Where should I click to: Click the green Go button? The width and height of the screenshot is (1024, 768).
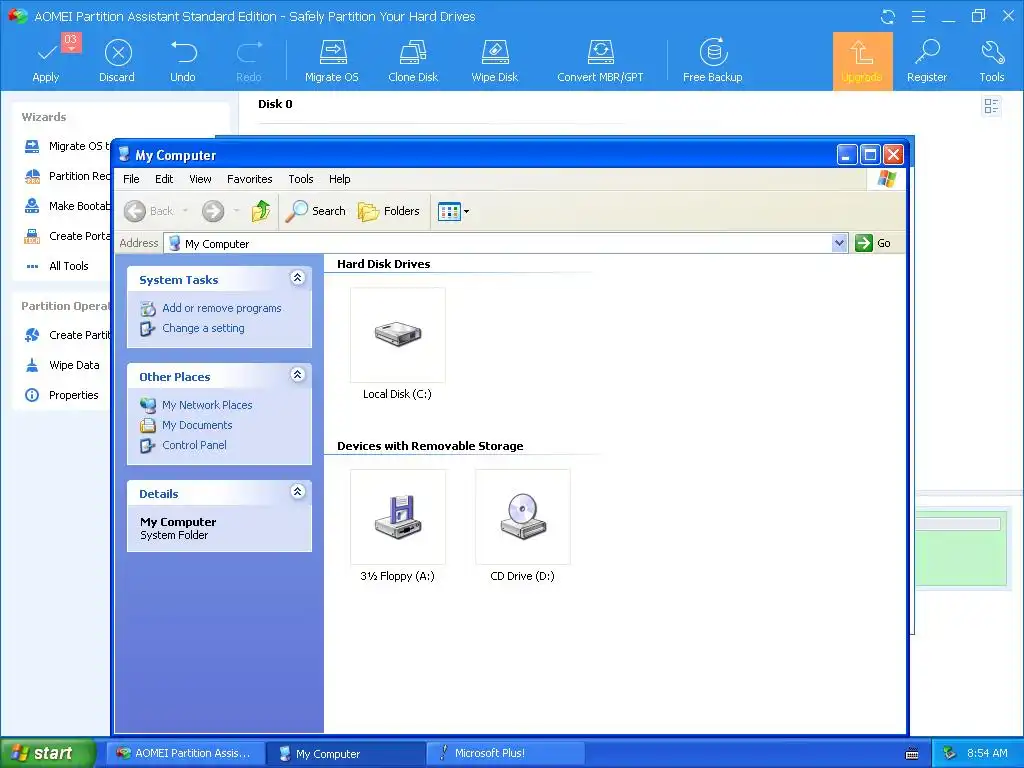click(873, 244)
